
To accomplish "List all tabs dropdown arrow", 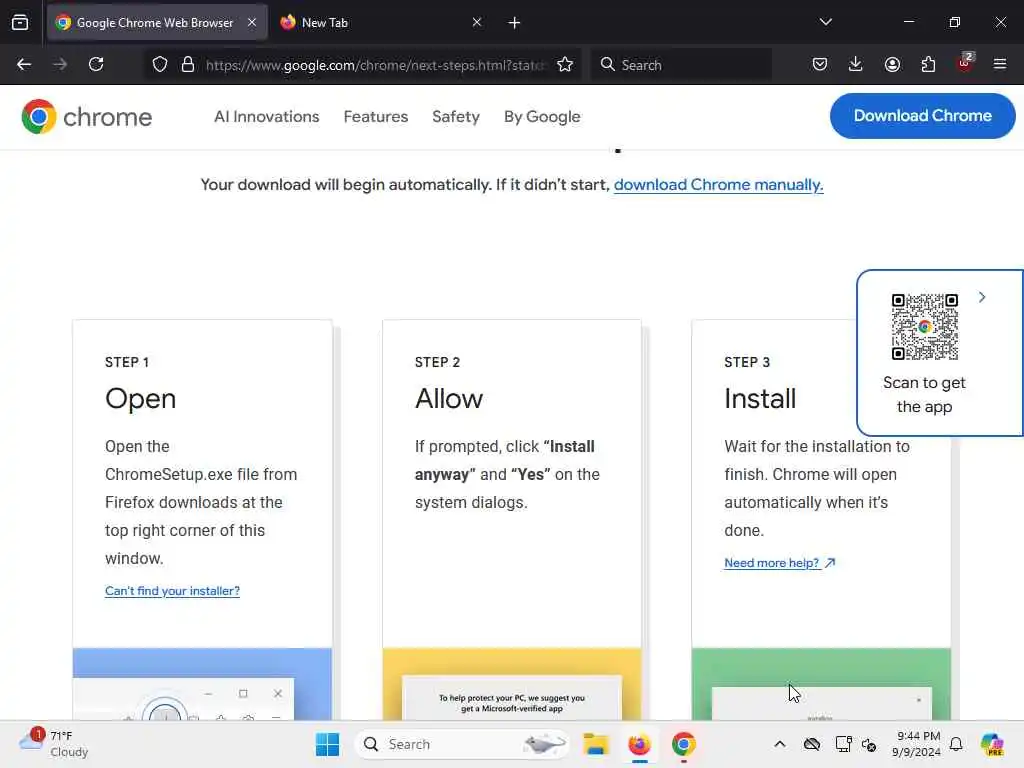I will pyautogui.click(x=825, y=22).
